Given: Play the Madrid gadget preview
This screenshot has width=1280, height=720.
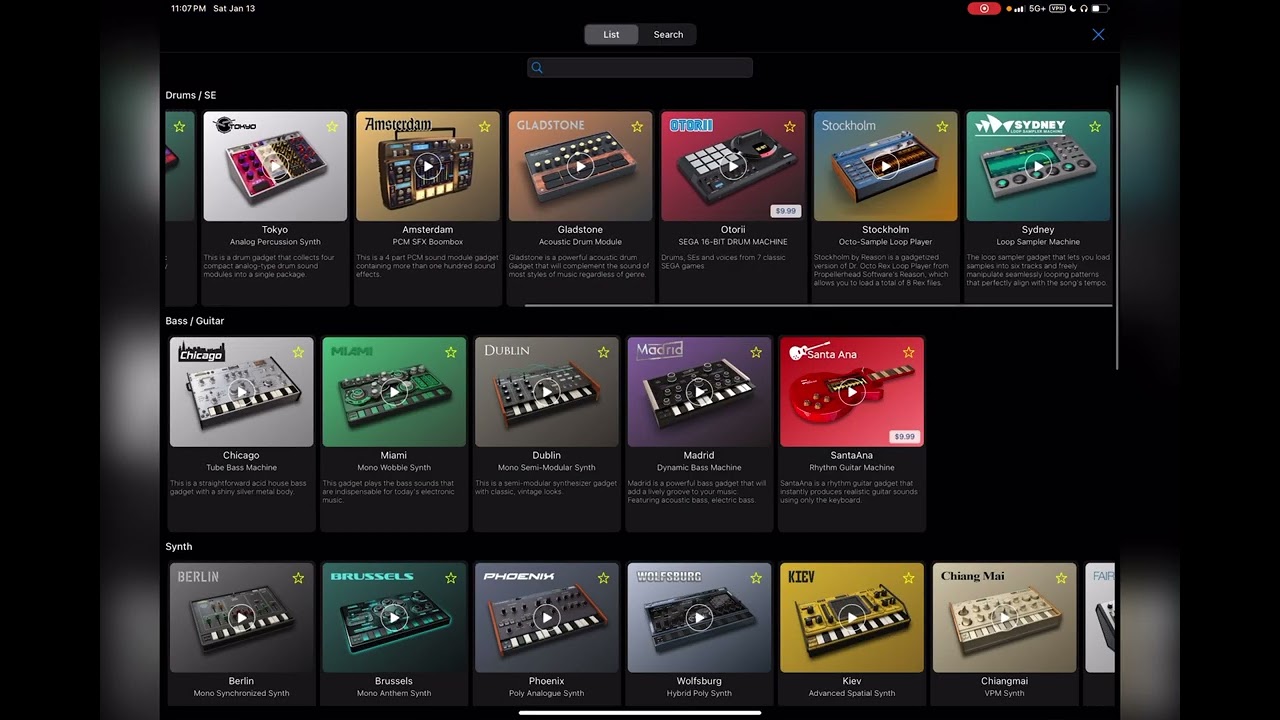Looking at the screenshot, I should click(699, 392).
